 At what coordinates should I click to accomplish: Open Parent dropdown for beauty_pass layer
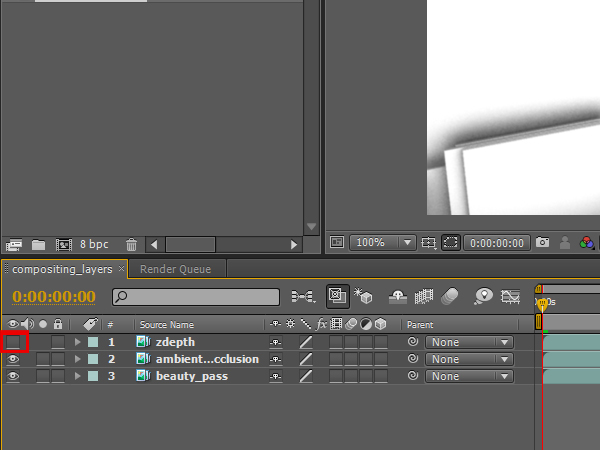pyautogui.click(x=469, y=376)
